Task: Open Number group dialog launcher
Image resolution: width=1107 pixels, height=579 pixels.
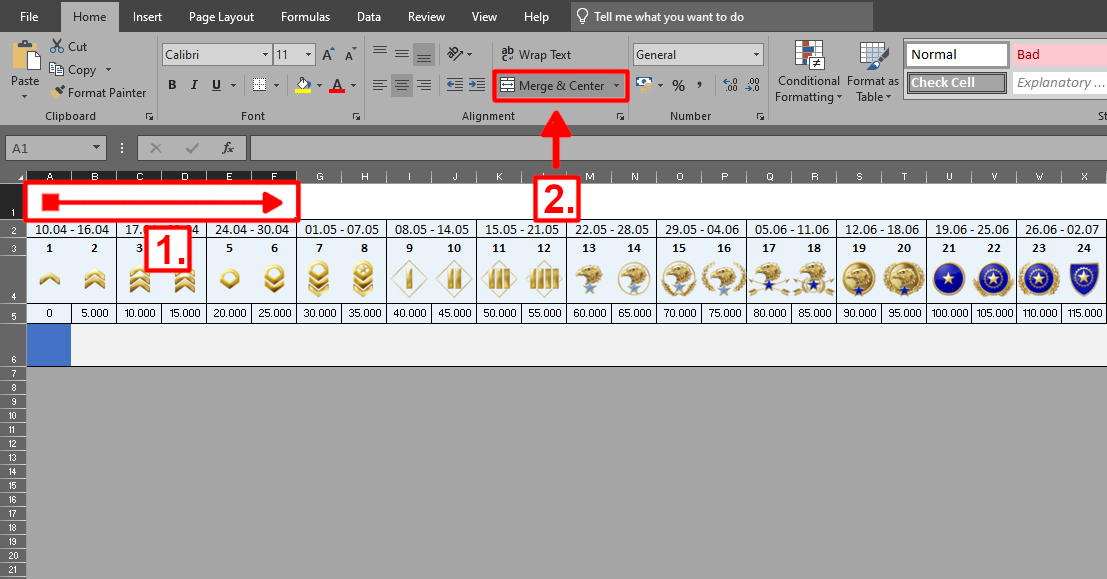Action: [760, 116]
